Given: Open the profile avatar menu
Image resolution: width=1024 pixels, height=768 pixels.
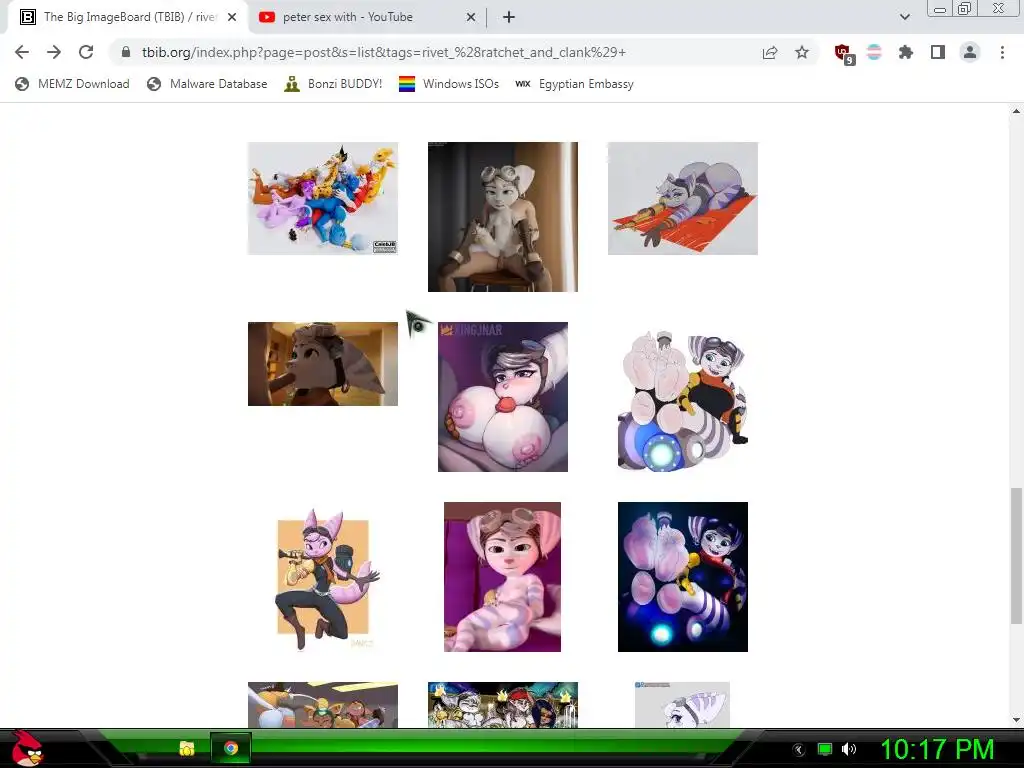Looking at the screenshot, I should [x=970, y=52].
